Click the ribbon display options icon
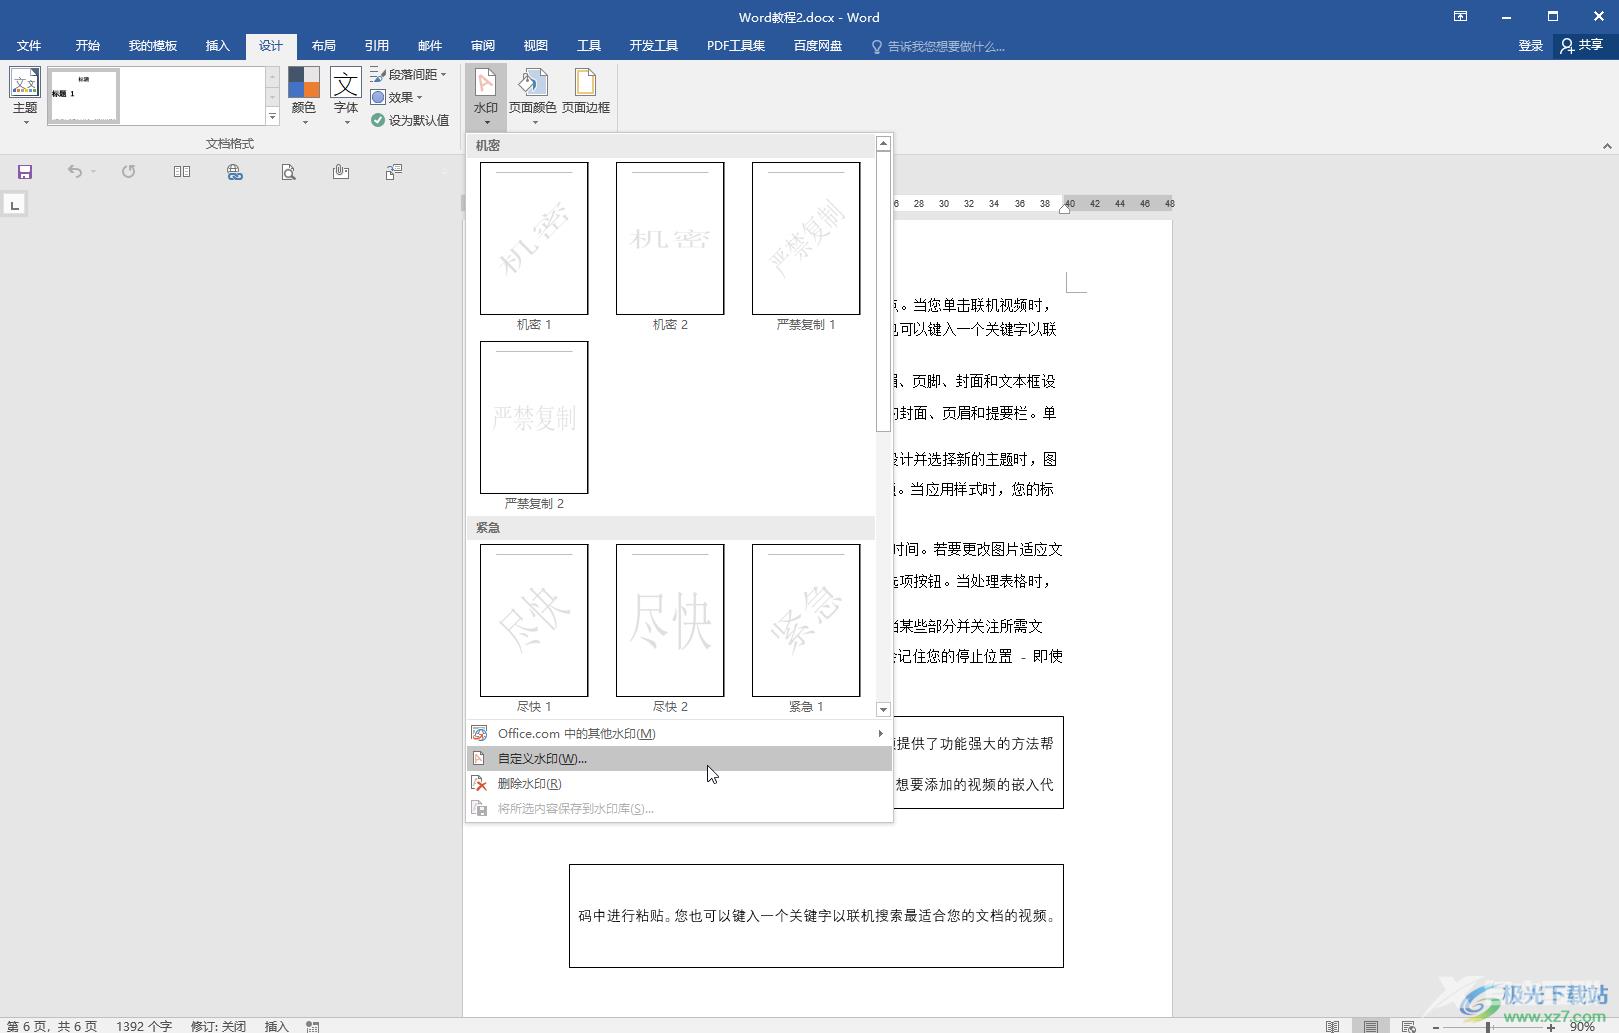Viewport: 1619px width, 1033px height. [x=1460, y=16]
